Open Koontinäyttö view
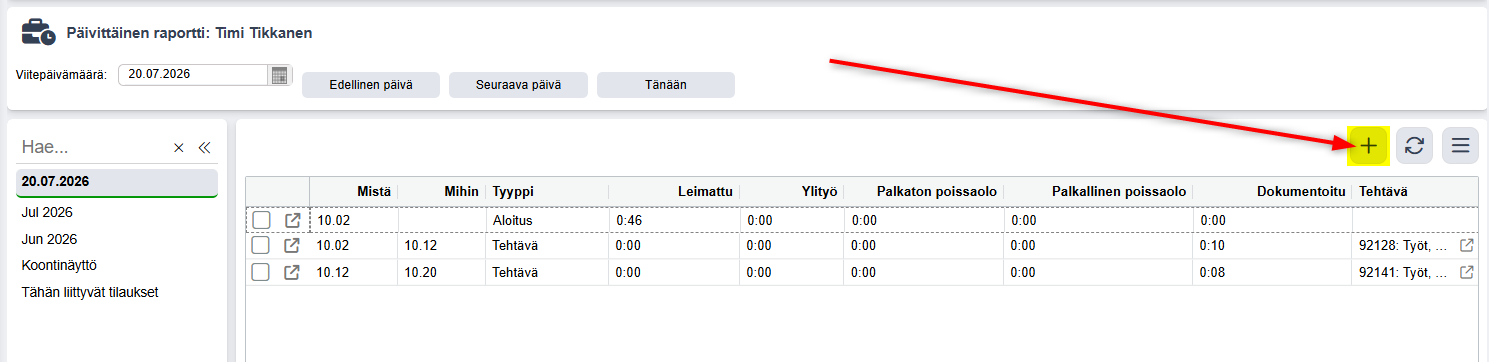1489x362 pixels. tap(59, 266)
